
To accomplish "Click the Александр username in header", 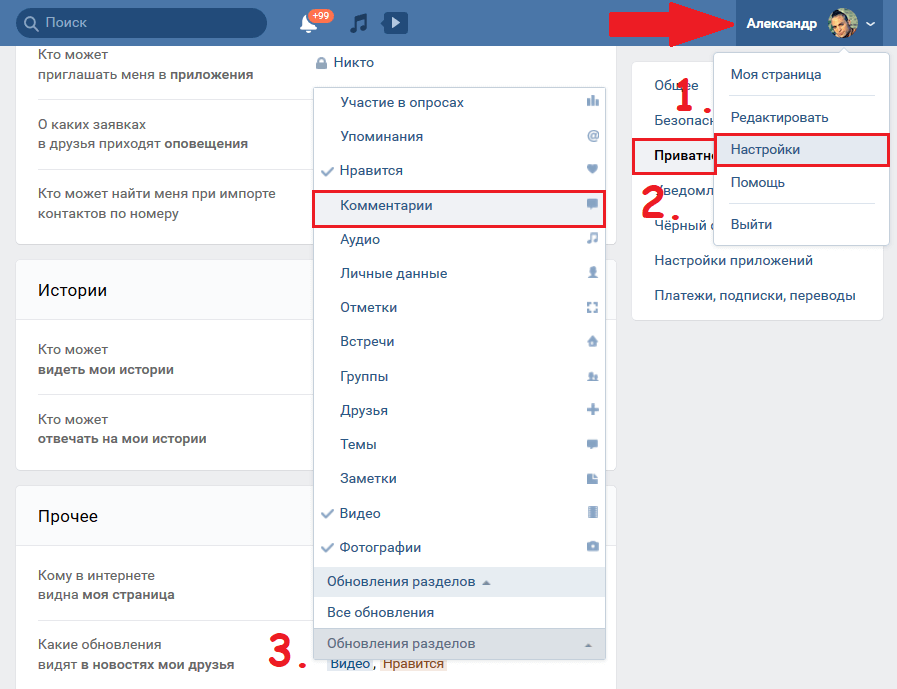I will click(x=781, y=23).
